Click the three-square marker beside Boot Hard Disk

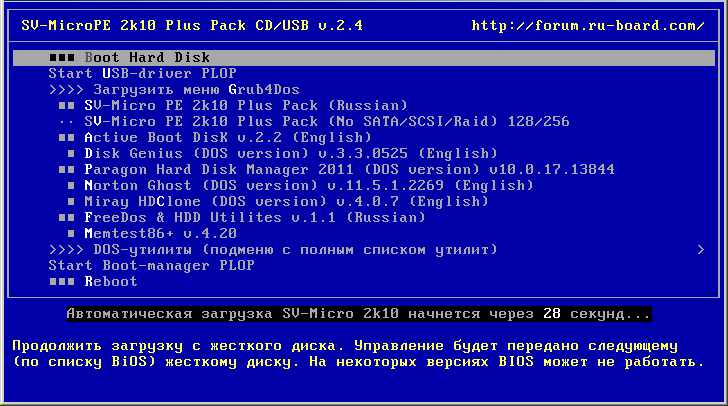tap(62, 58)
